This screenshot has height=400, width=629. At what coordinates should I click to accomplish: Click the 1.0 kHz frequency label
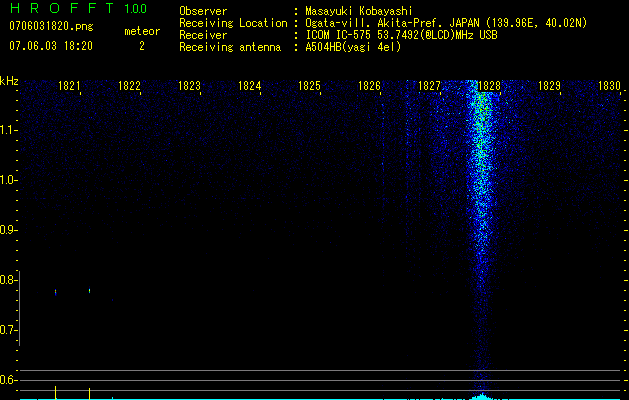(x=8, y=180)
